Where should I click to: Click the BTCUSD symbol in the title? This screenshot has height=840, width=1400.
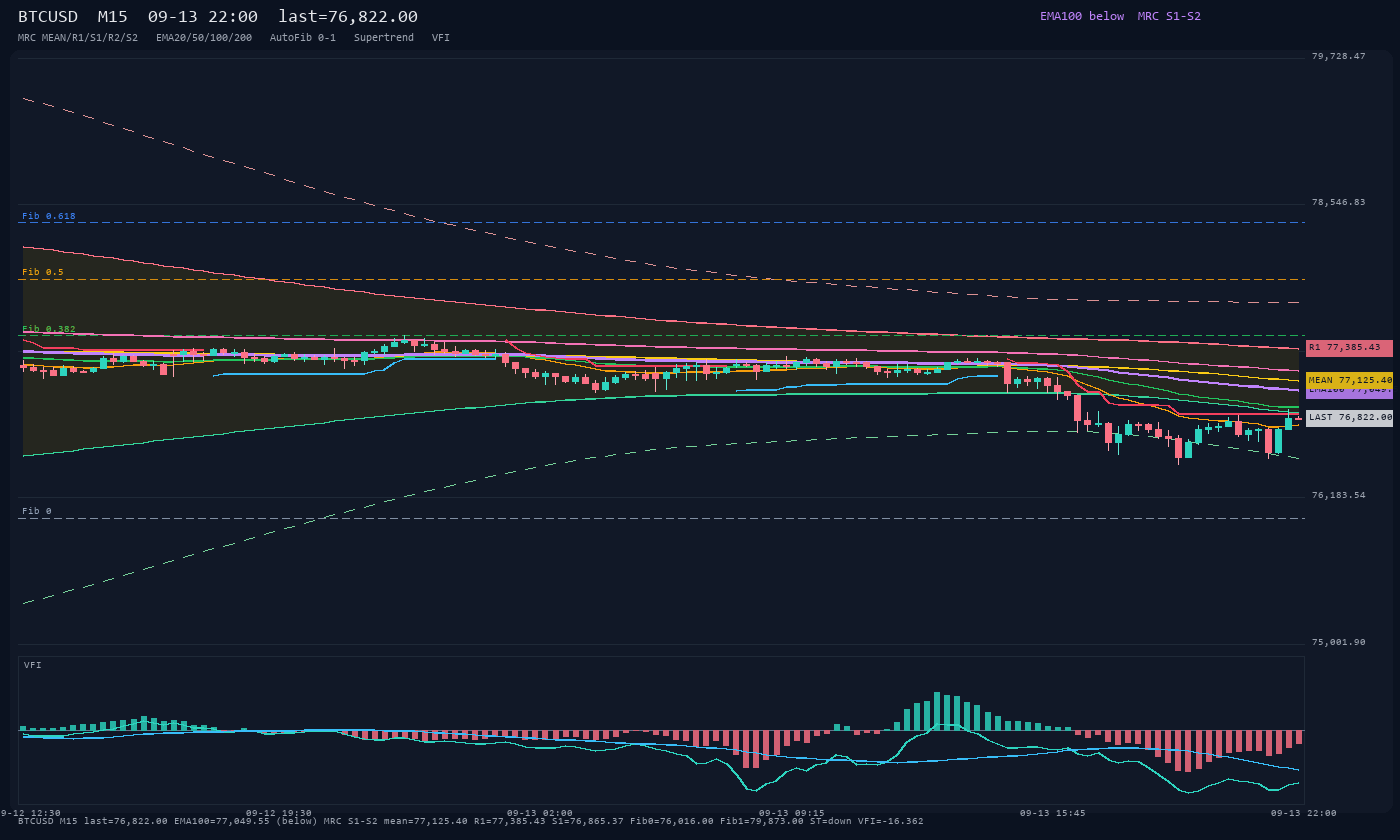click(48, 17)
